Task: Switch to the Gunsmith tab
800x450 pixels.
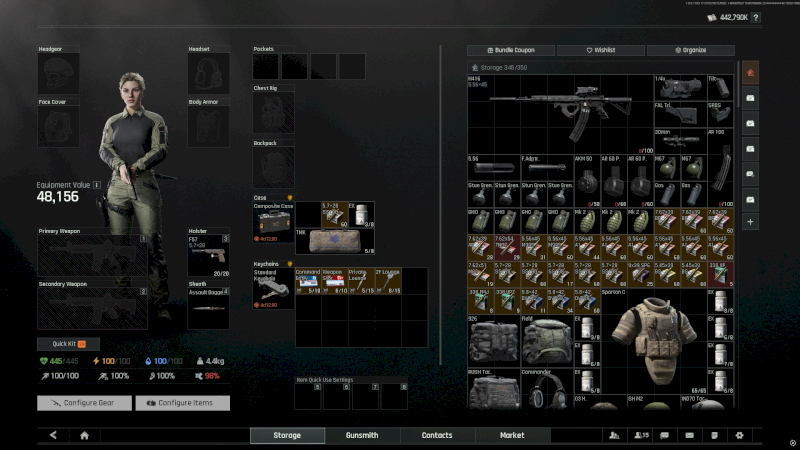Action: coord(362,435)
